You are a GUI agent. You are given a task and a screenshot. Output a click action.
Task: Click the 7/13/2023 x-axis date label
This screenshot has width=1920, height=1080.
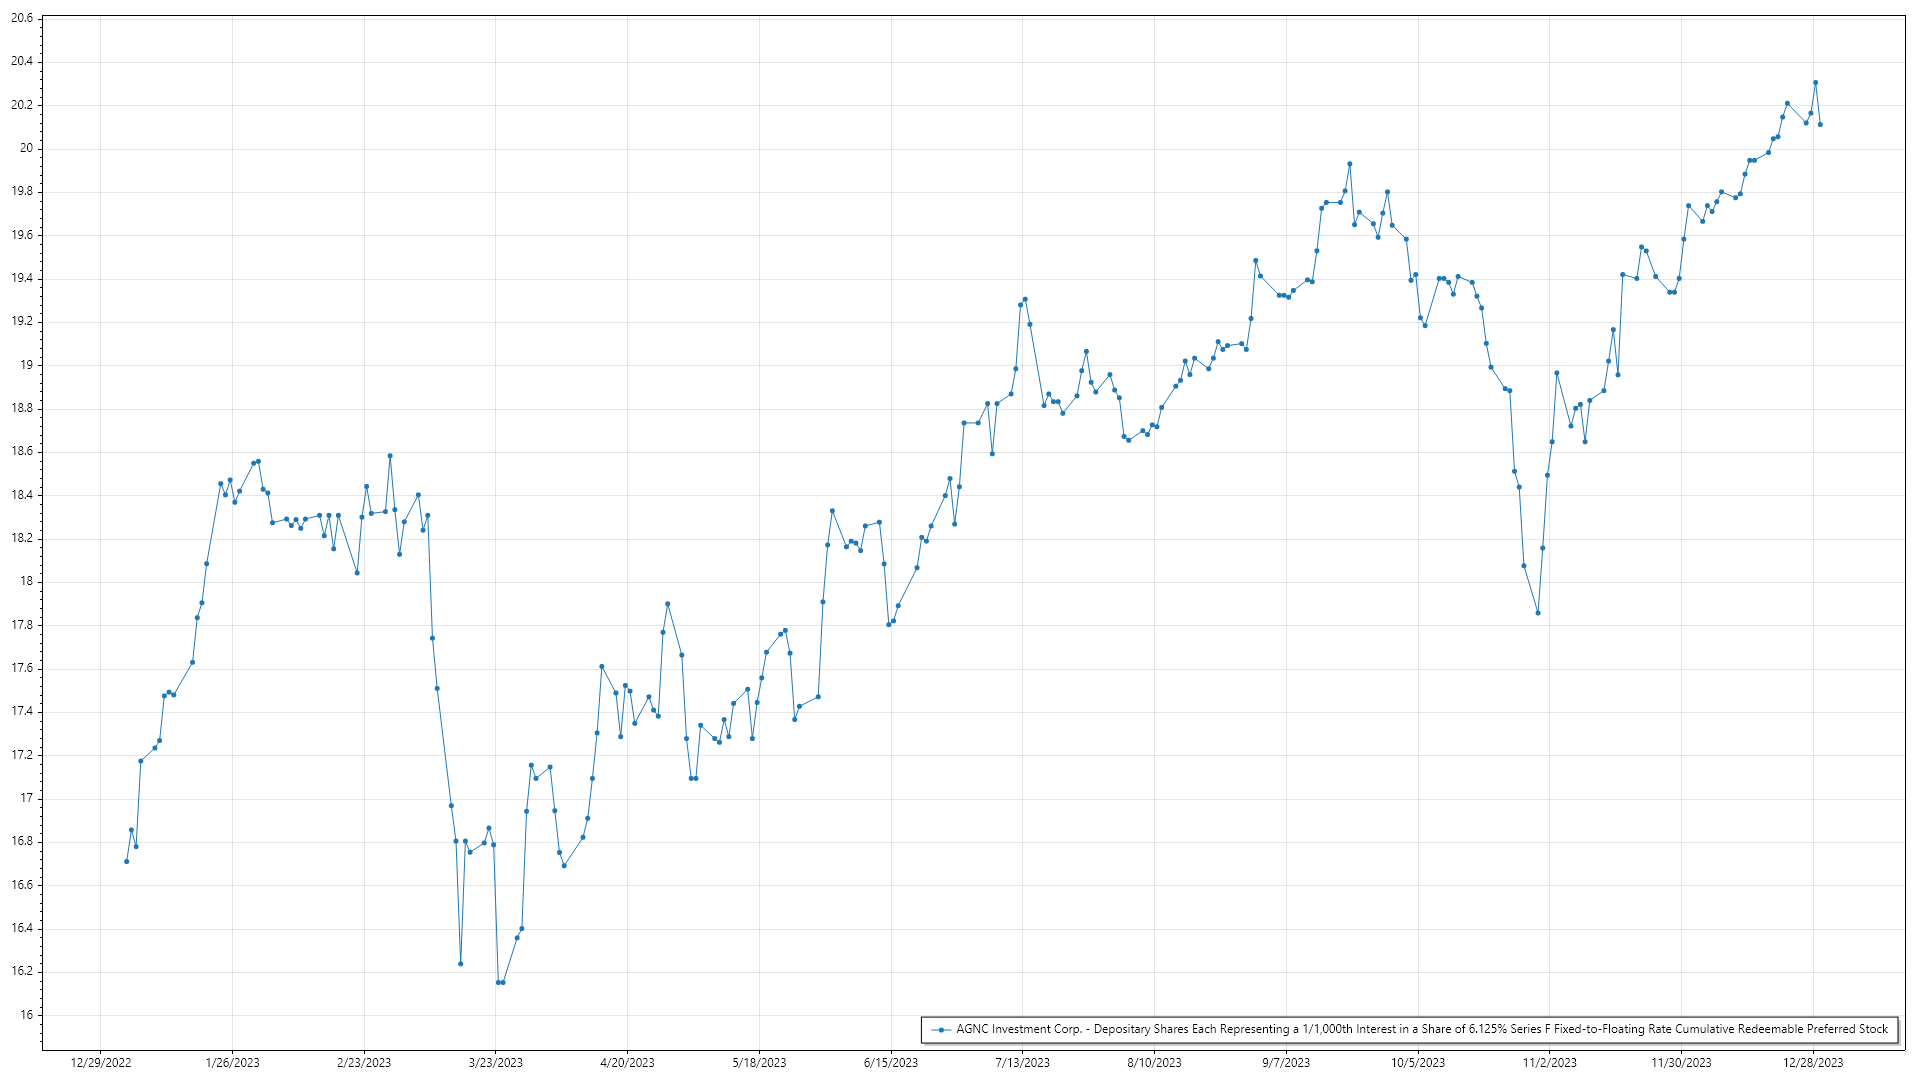pos(1022,1063)
